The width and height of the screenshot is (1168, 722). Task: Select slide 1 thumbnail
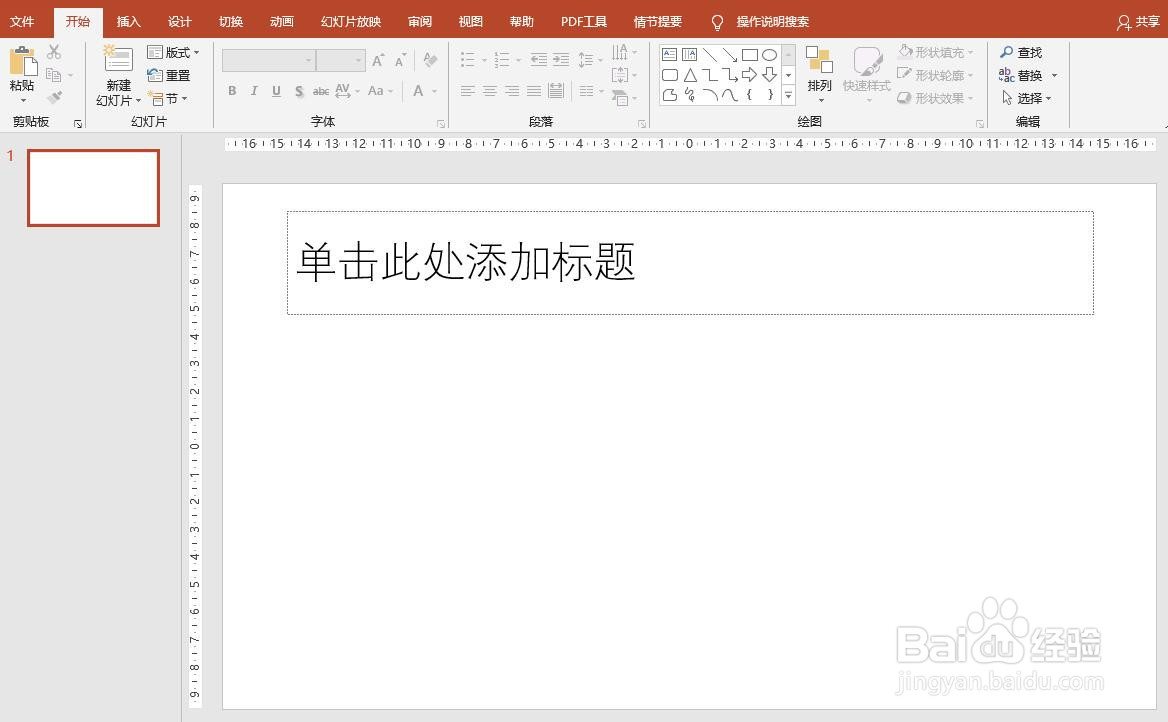point(93,188)
